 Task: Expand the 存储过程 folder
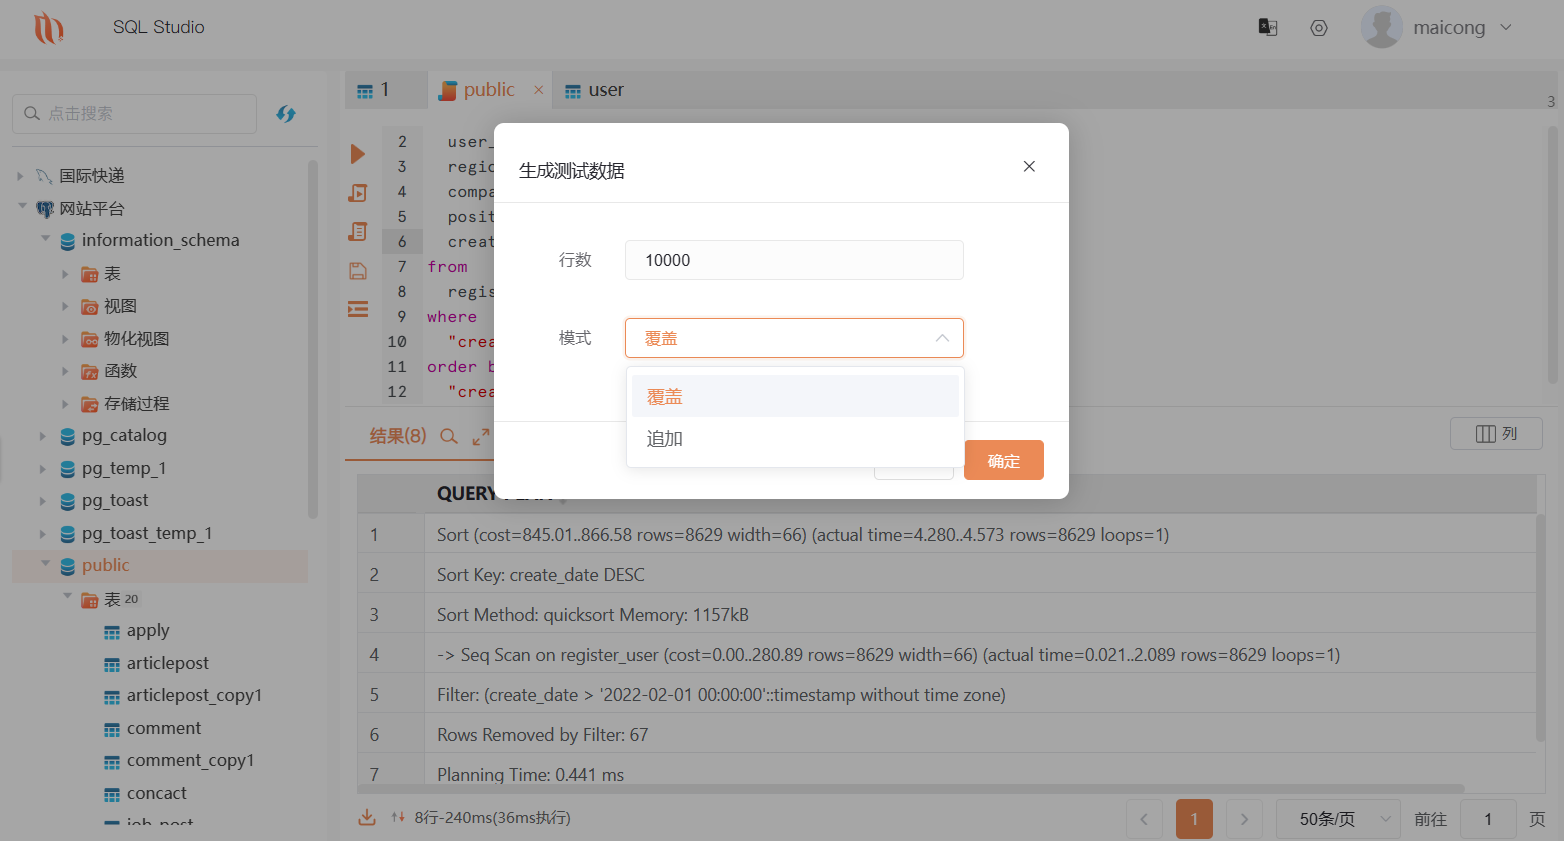[x=65, y=404]
